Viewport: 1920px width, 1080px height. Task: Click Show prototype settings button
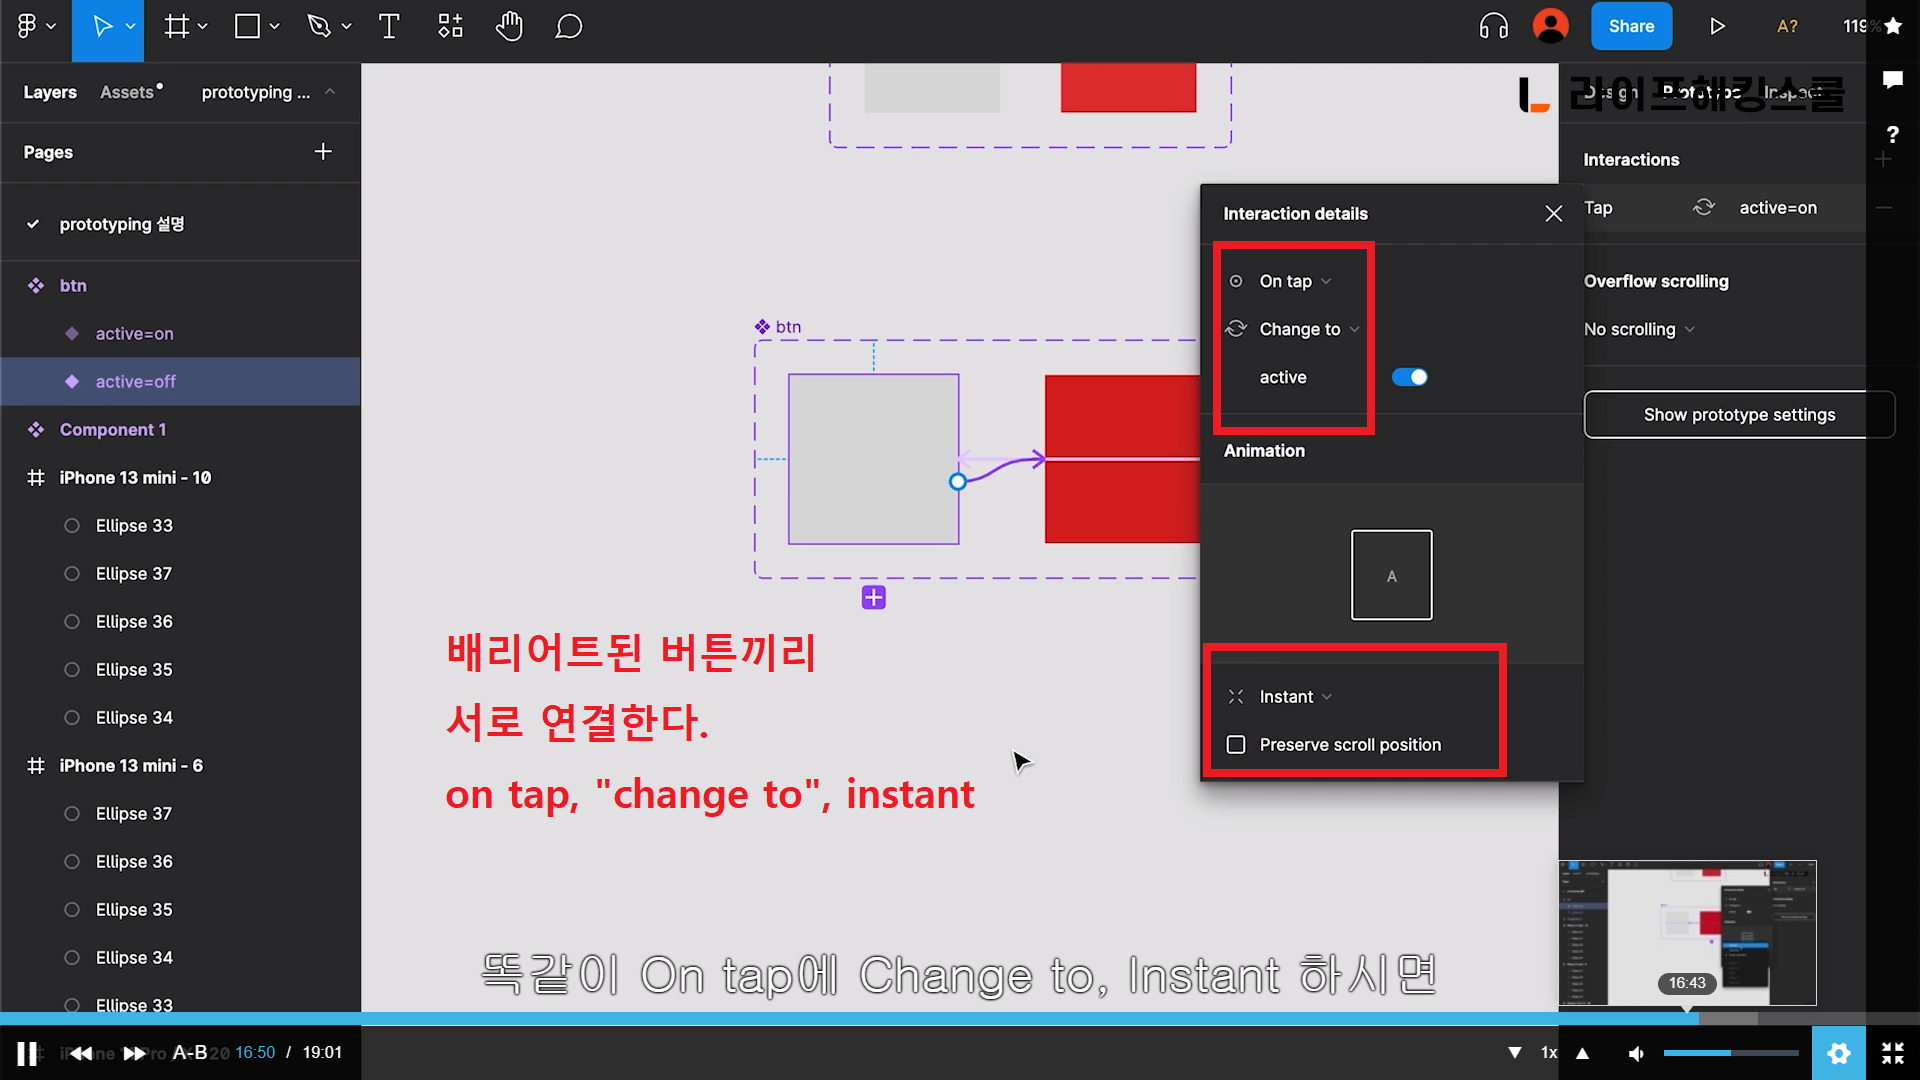1738,415
